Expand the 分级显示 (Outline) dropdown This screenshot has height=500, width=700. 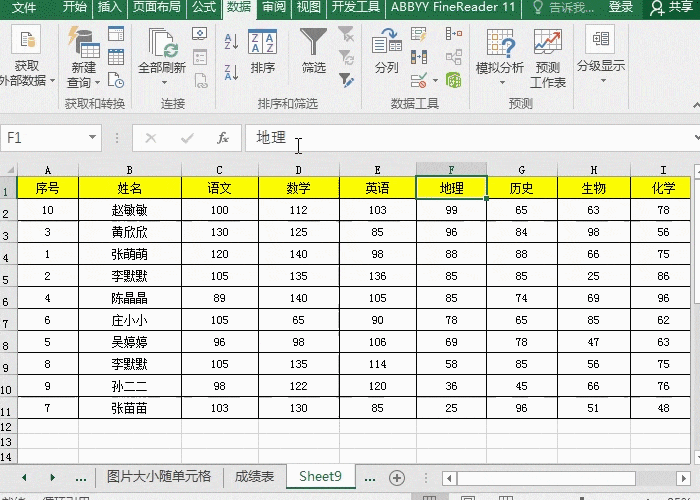(x=601, y=66)
